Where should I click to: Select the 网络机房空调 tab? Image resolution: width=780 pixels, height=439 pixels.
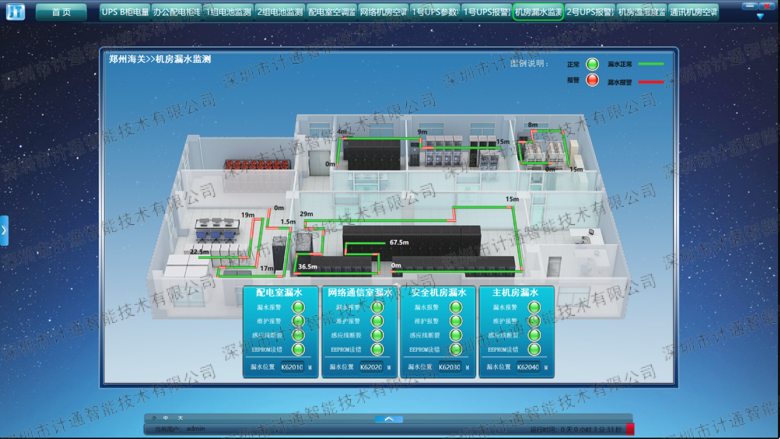(383, 12)
